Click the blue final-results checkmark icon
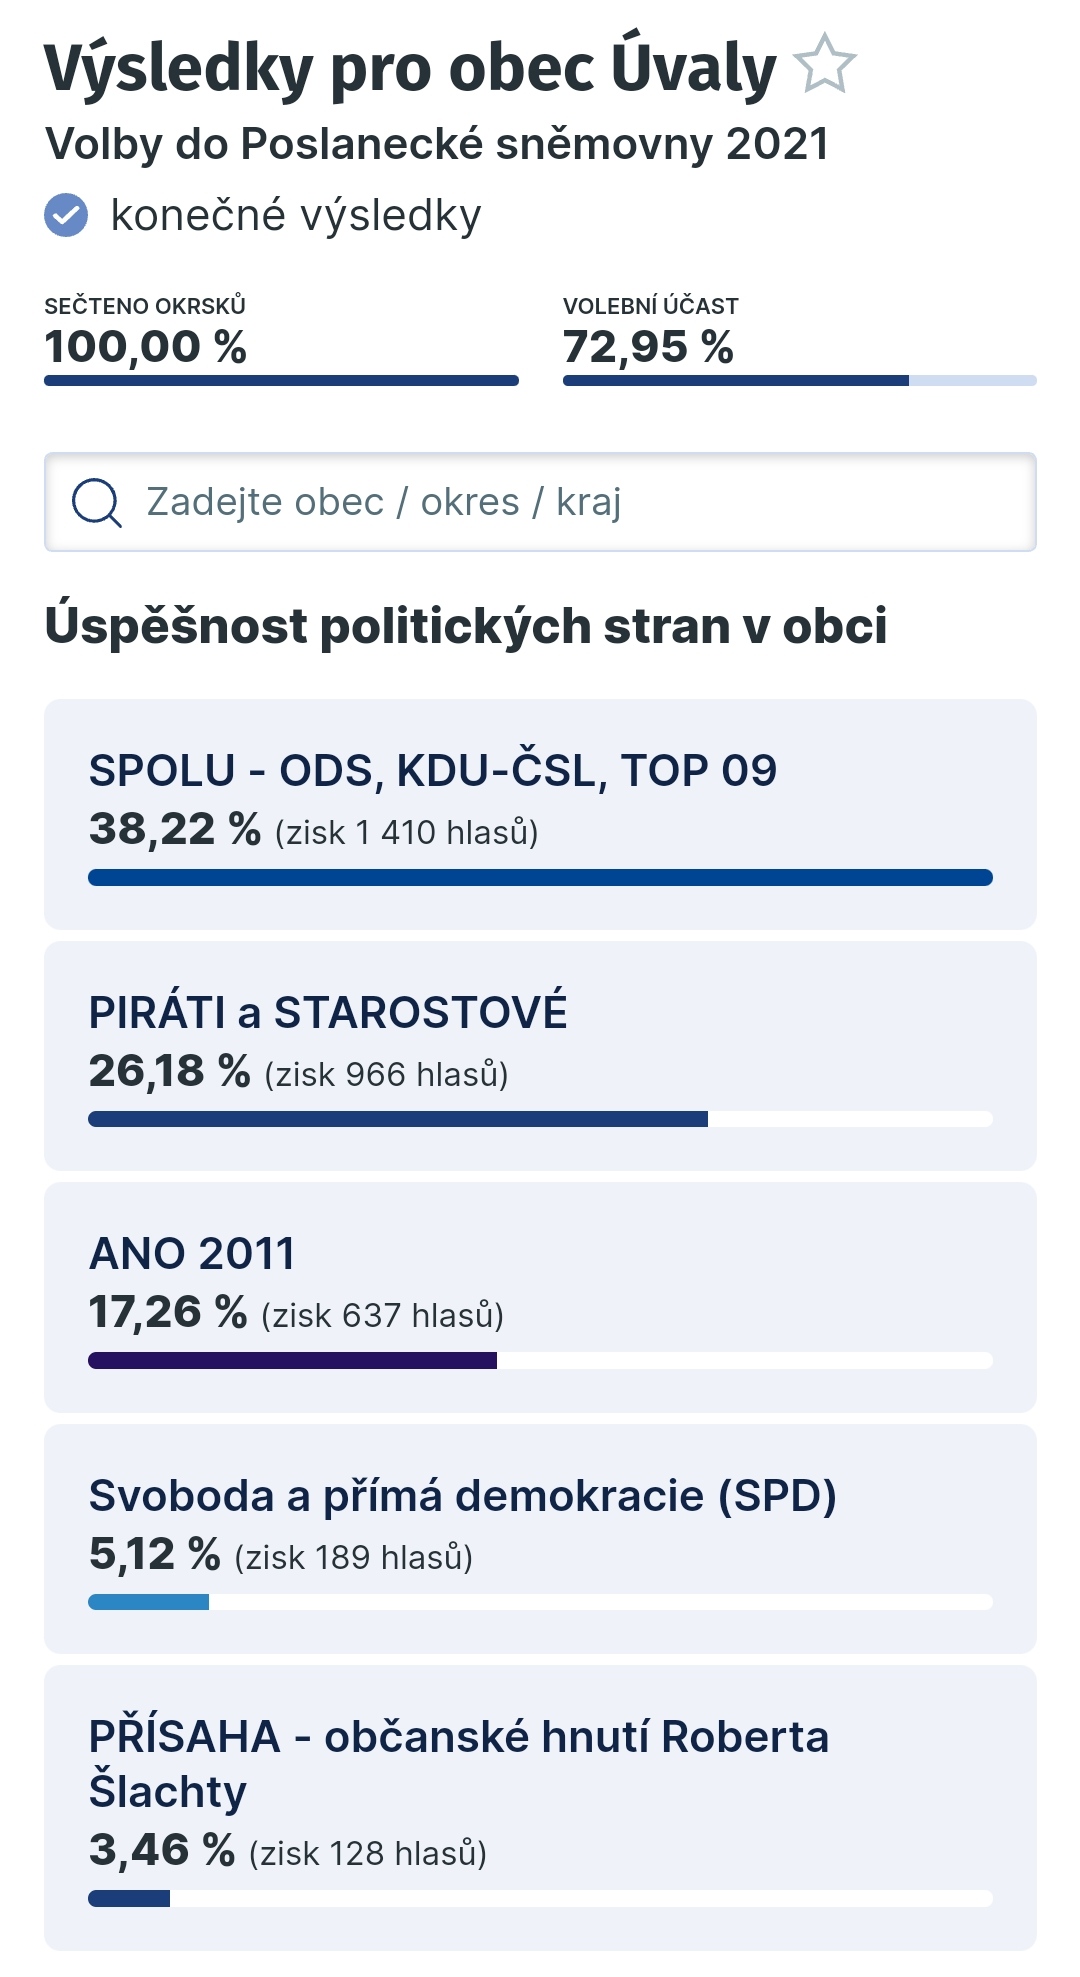This screenshot has height=1977, width=1080. (66, 215)
